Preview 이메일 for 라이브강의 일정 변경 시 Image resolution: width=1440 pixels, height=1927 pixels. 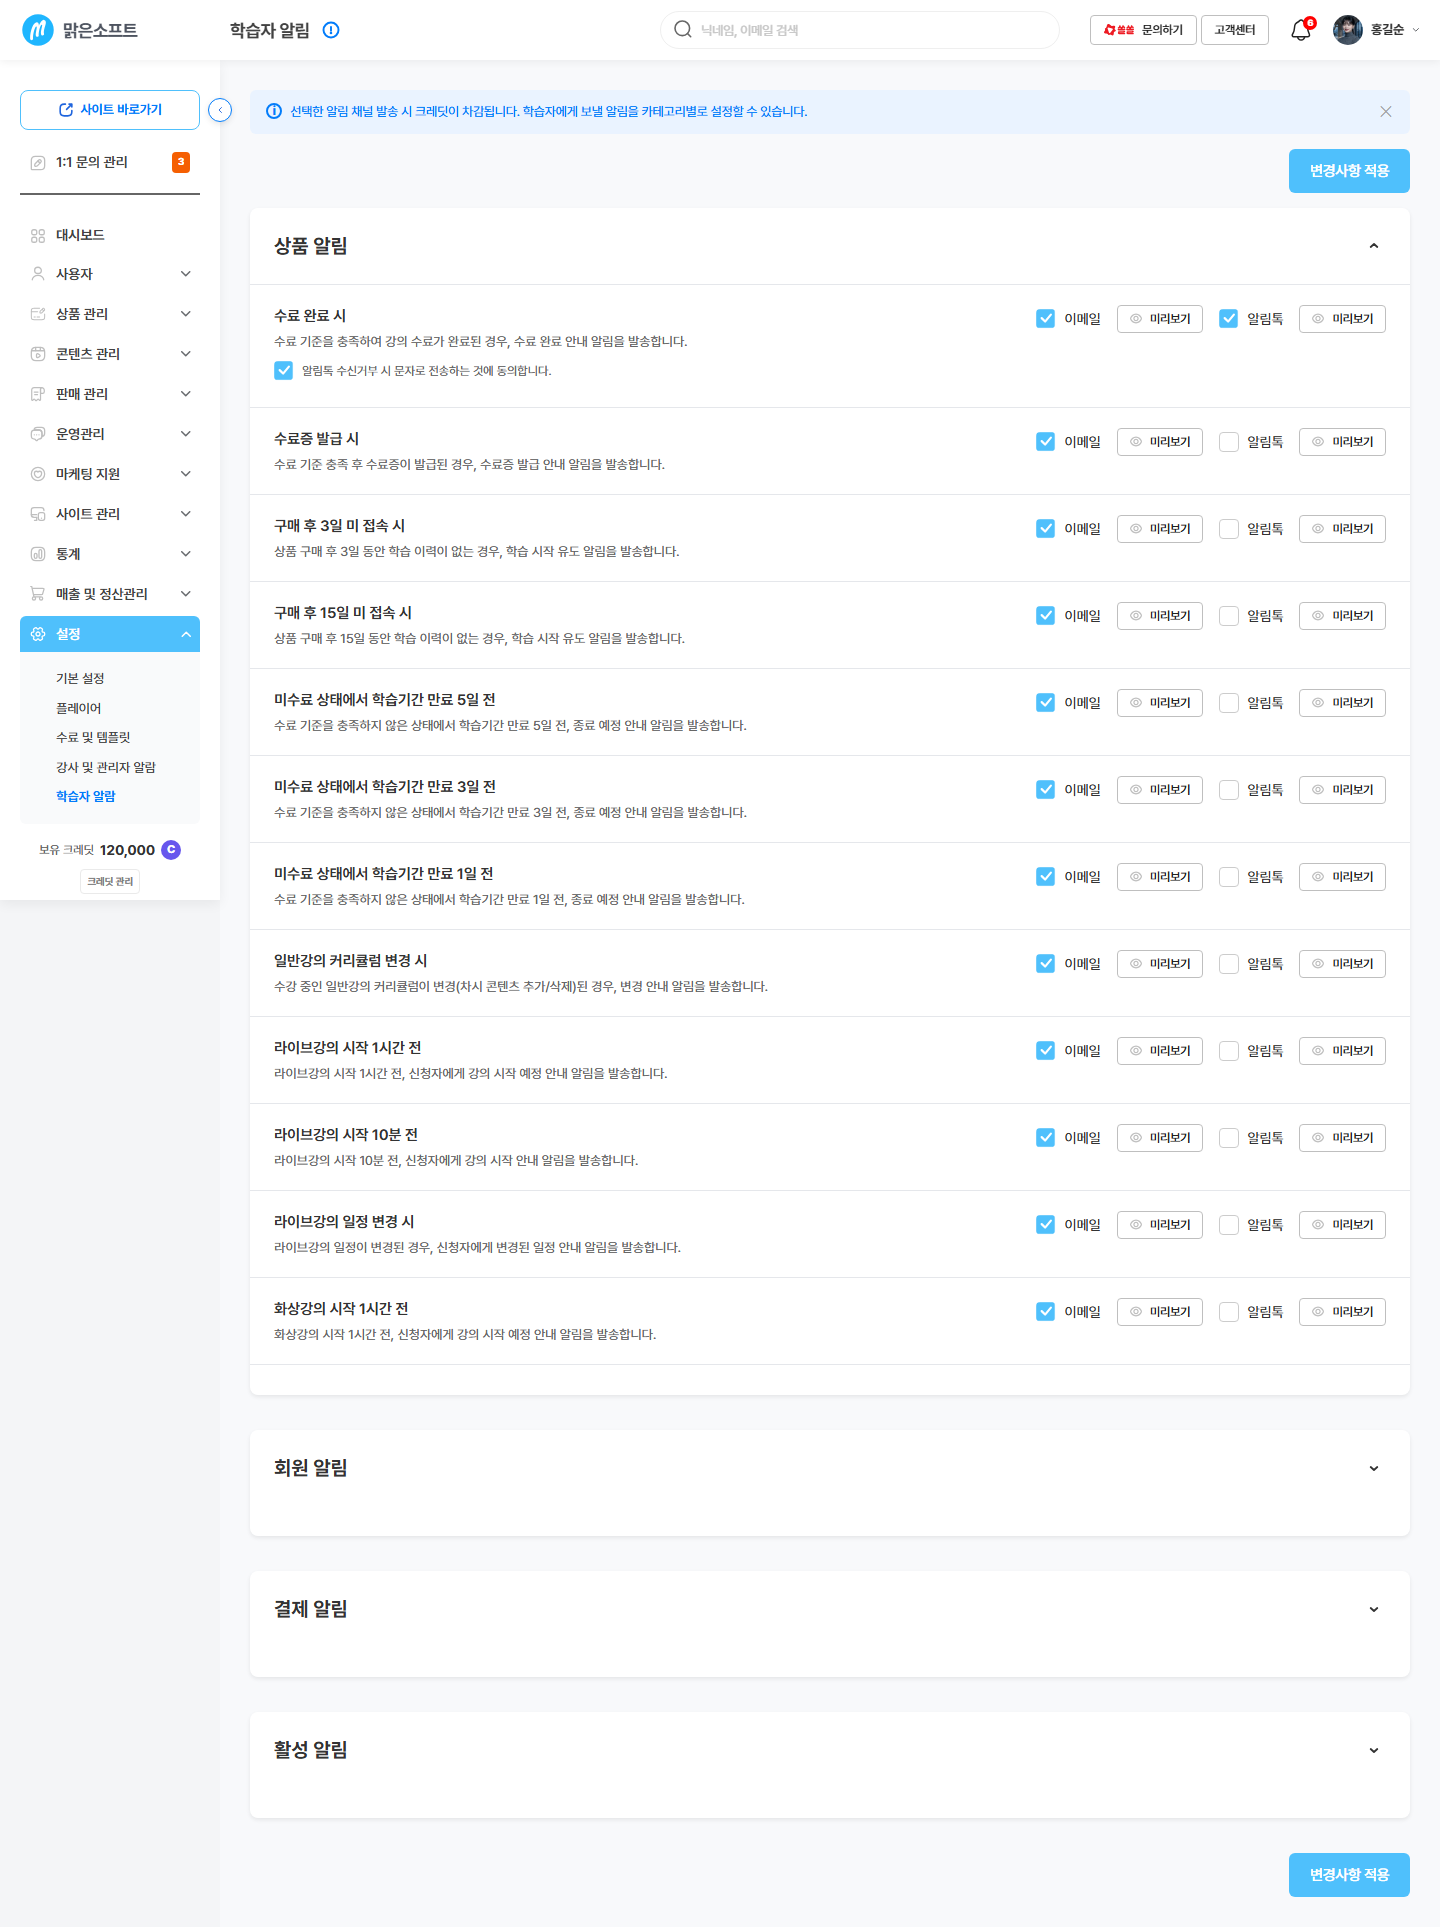(1160, 1225)
